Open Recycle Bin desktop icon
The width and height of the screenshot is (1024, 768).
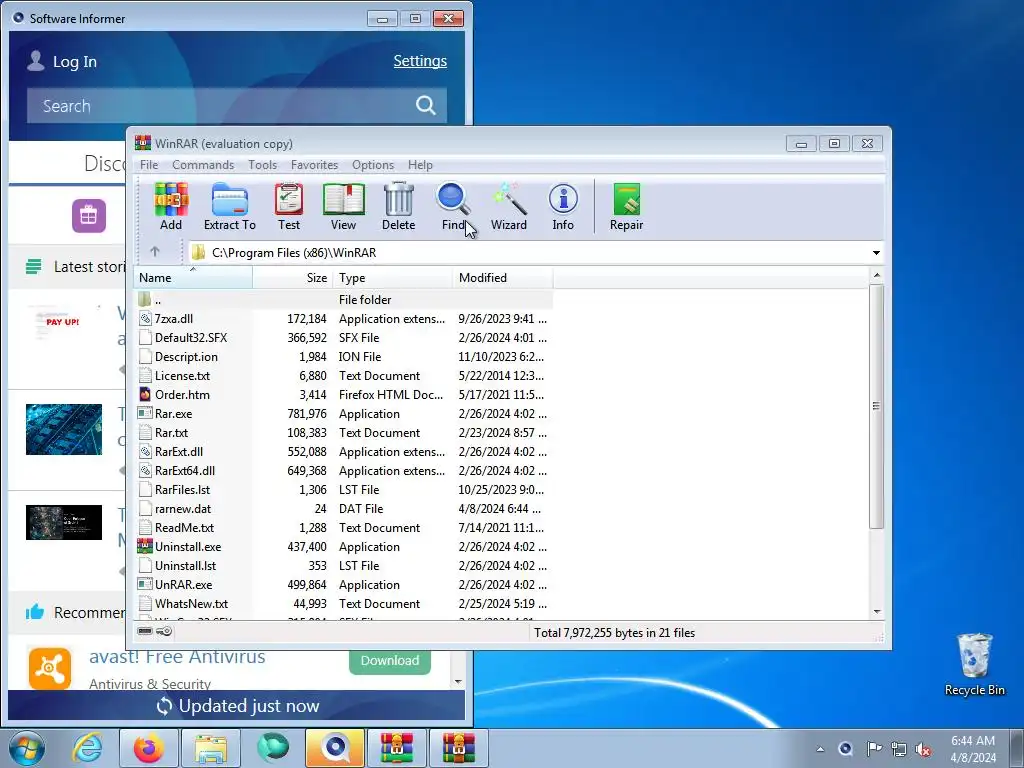tap(974, 664)
